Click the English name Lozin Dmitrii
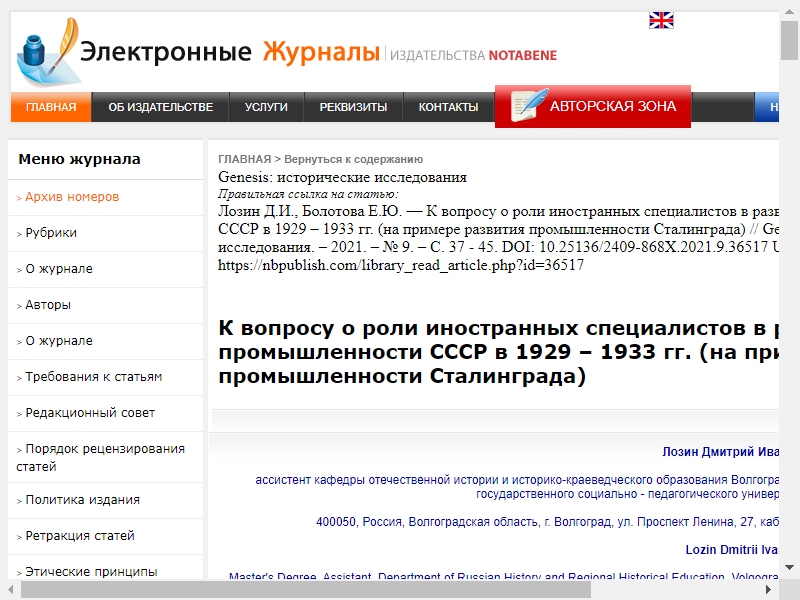The height and width of the screenshot is (600, 800). (732, 549)
